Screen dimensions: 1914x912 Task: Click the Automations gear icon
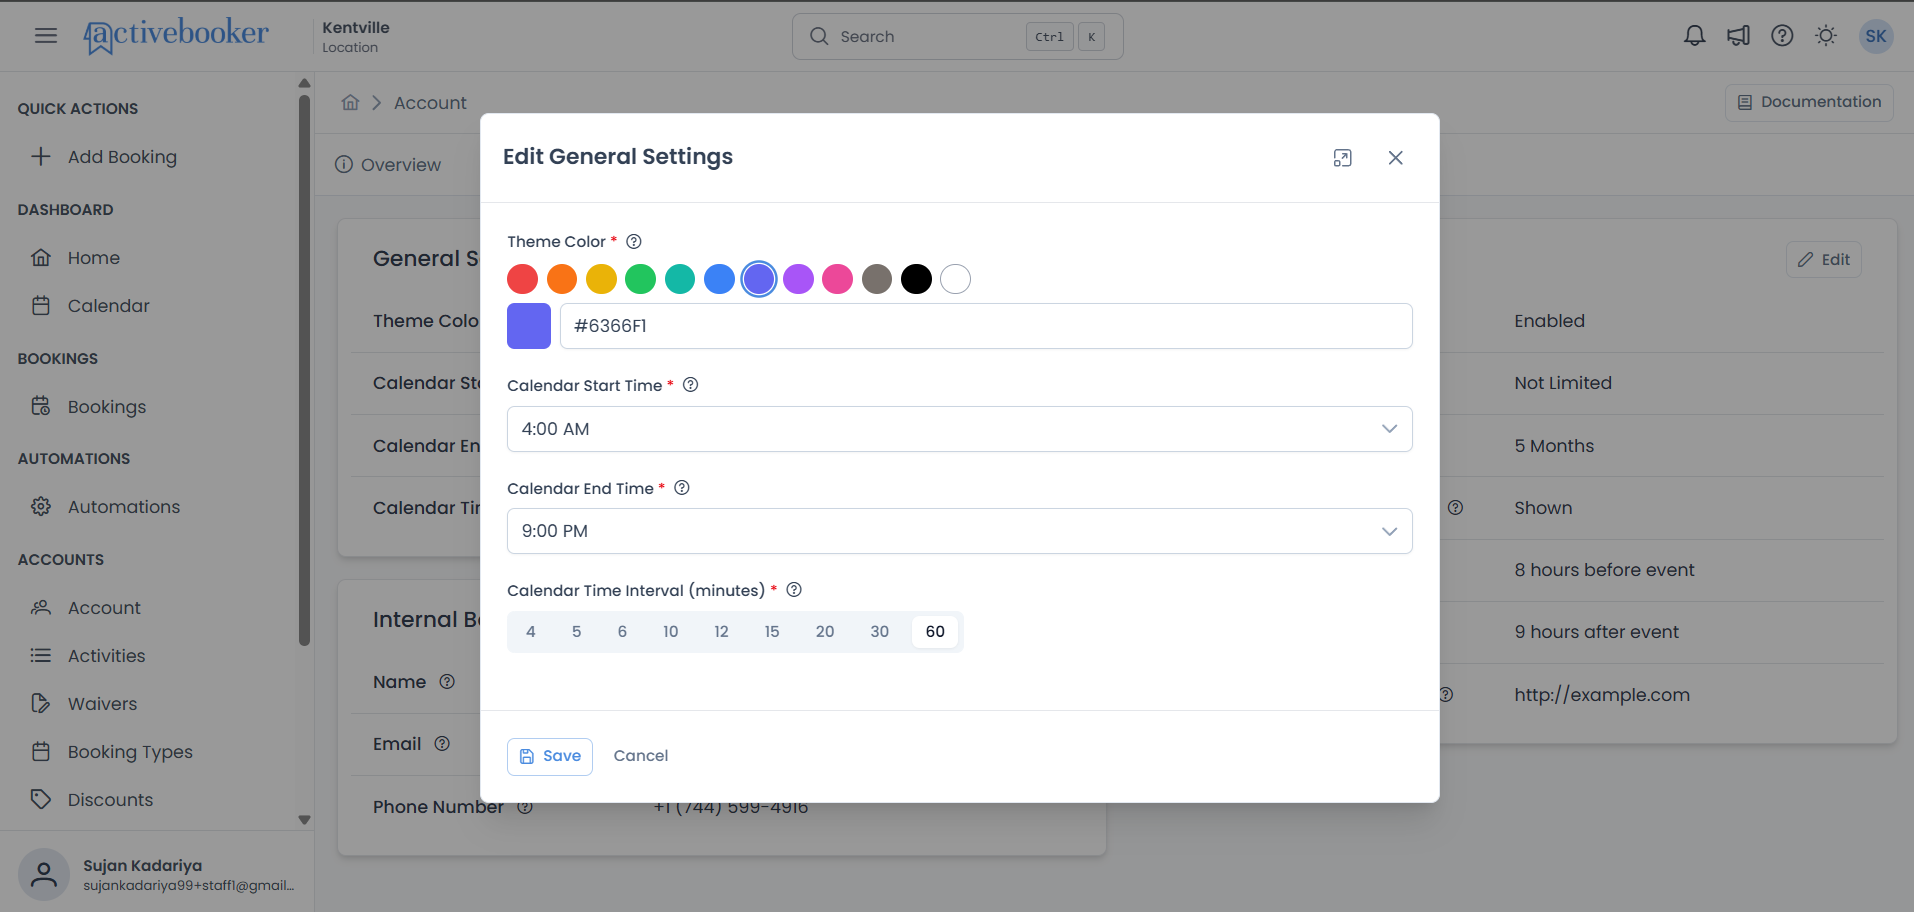[41, 506]
